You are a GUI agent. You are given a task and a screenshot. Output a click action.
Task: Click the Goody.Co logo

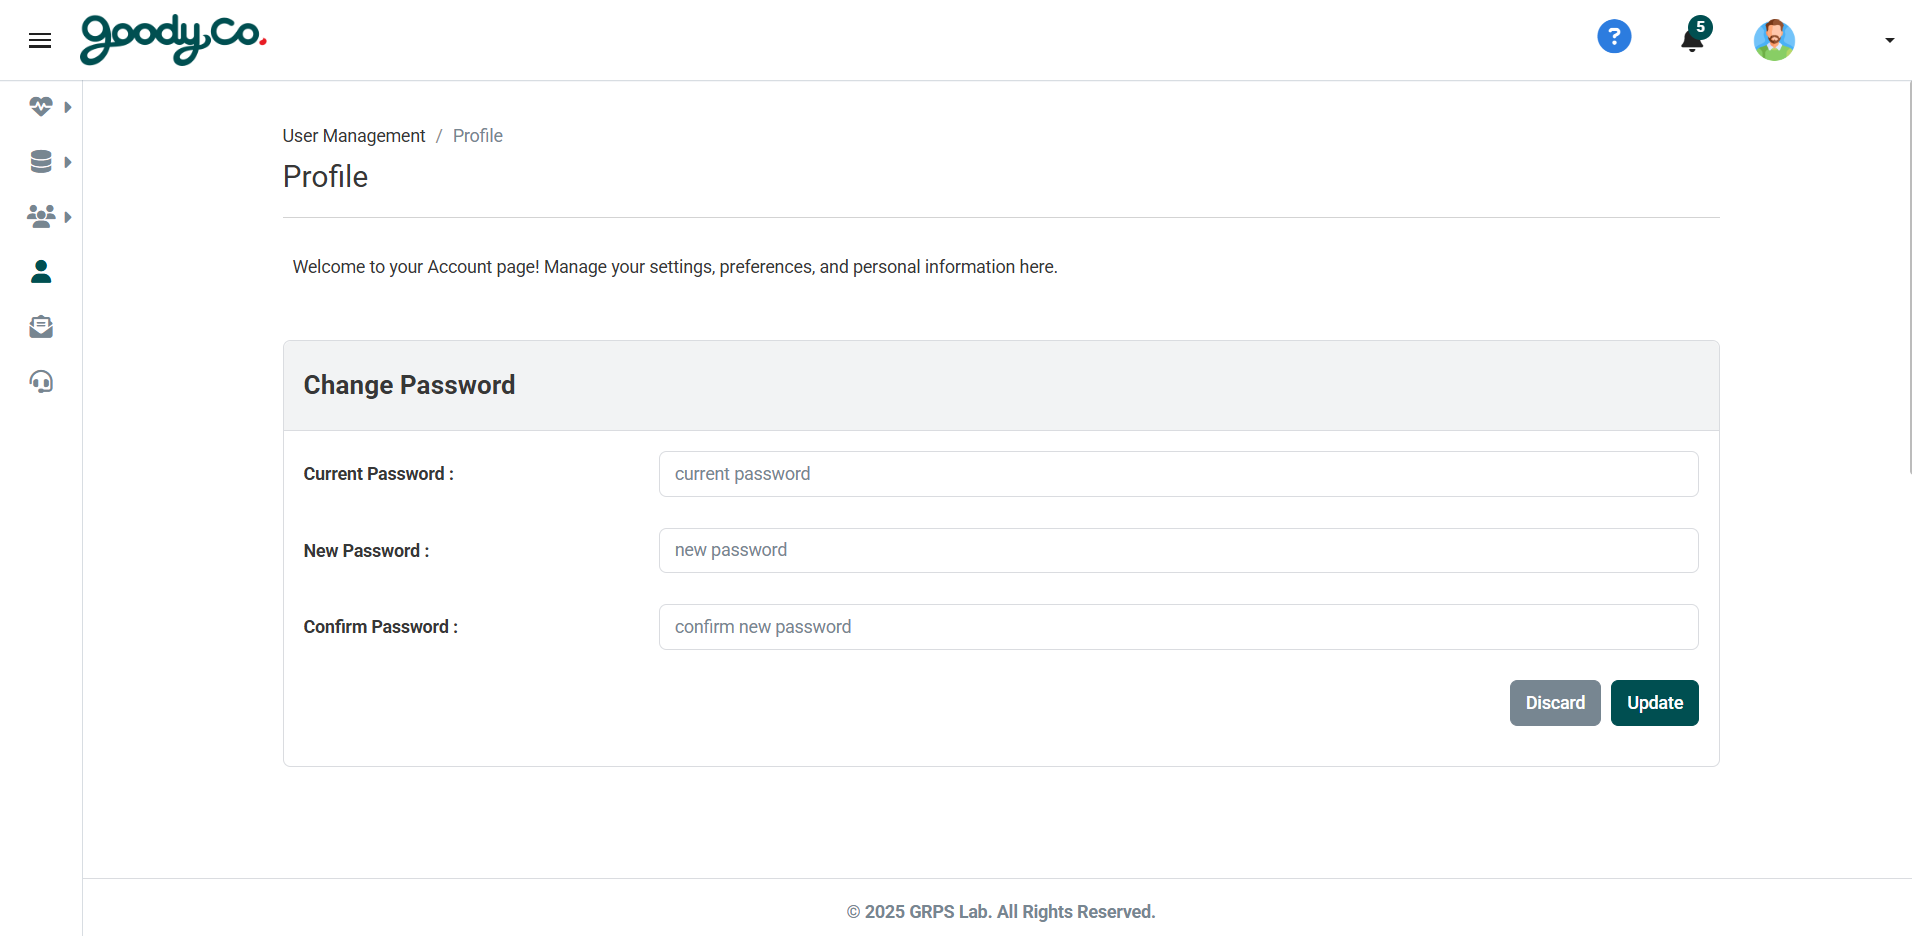click(x=173, y=39)
